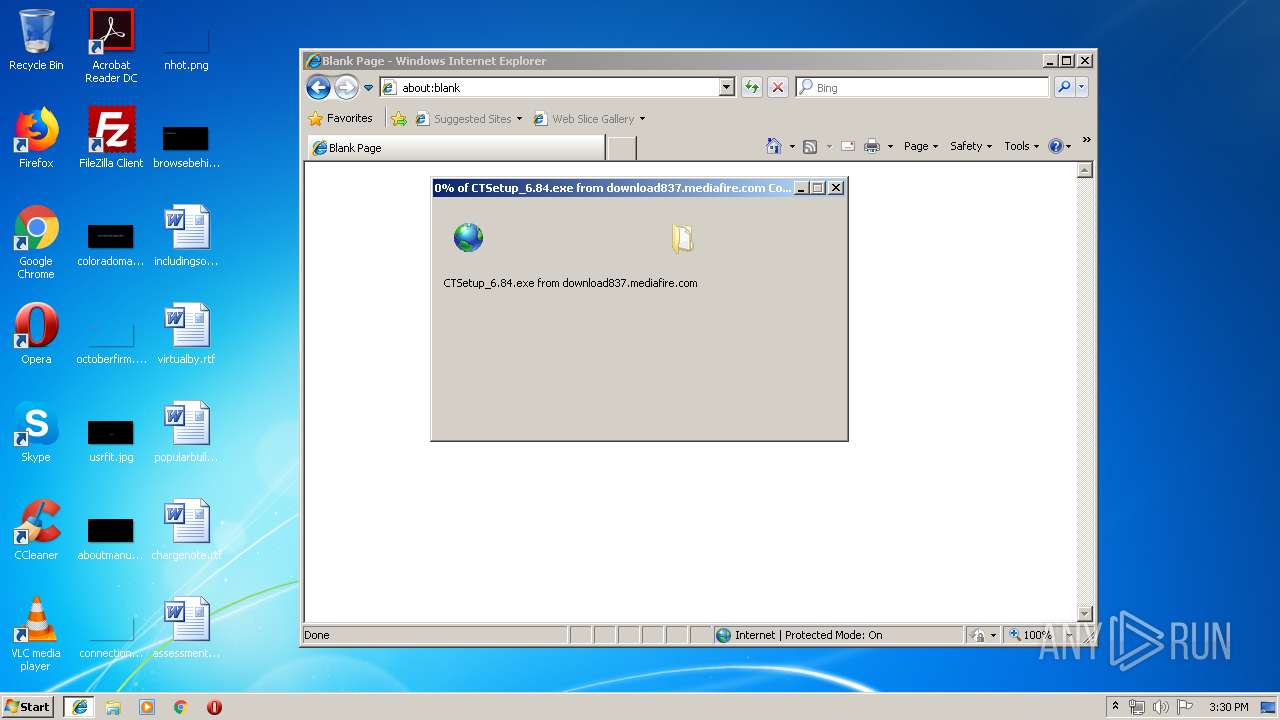Screen dimensions: 1280x720
Task: Select chargenote.rtf desktop file
Action: pyautogui.click(x=187, y=530)
